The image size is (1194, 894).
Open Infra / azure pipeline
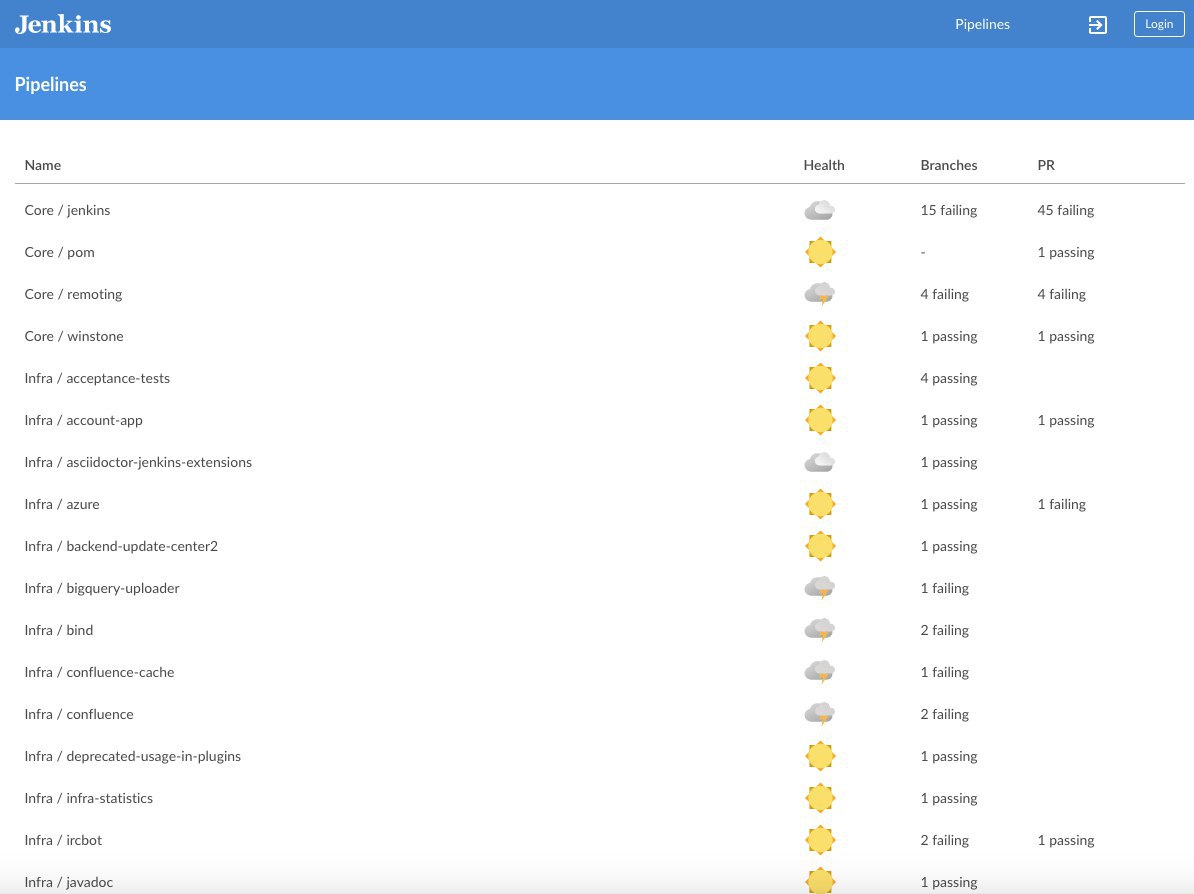tap(62, 504)
